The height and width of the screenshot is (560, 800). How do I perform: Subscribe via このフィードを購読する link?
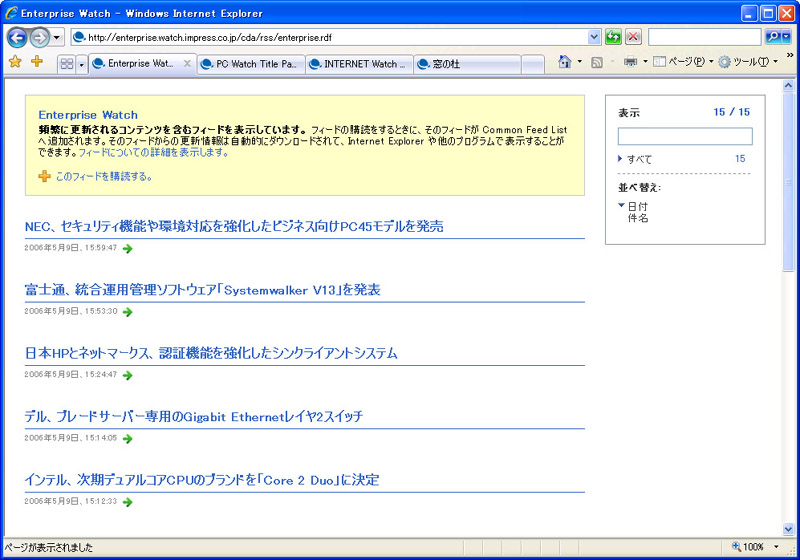click(104, 176)
